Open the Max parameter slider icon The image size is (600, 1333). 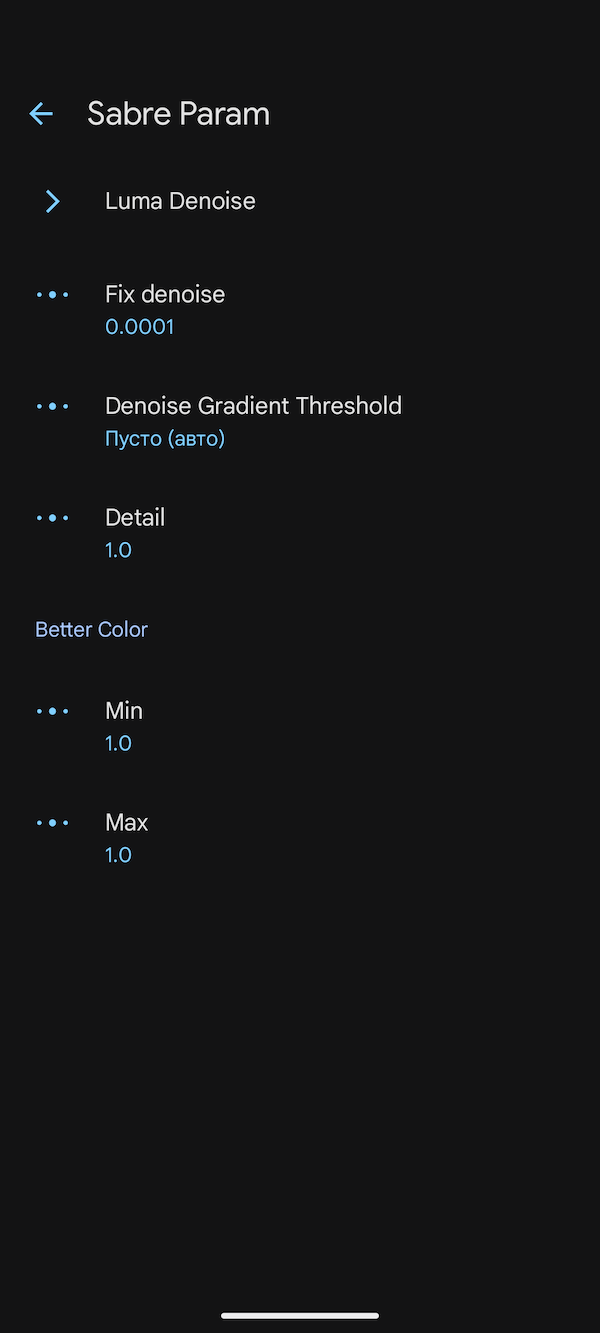(x=52, y=822)
